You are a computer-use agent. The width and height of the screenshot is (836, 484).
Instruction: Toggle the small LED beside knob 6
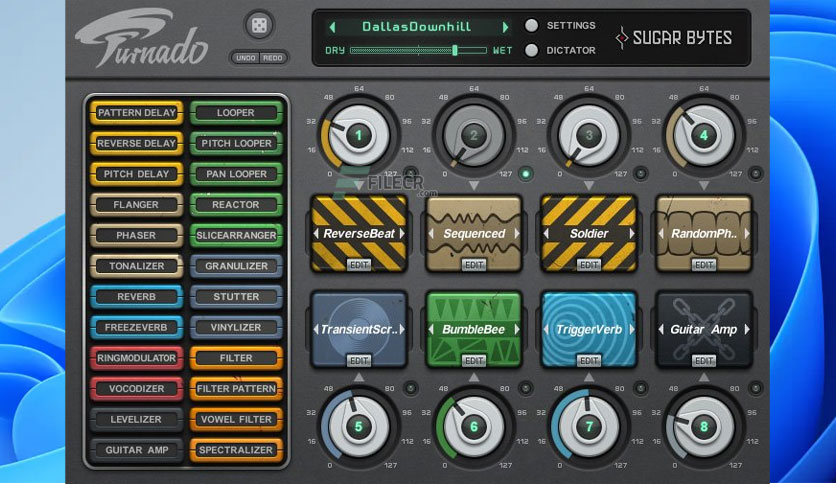point(526,389)
